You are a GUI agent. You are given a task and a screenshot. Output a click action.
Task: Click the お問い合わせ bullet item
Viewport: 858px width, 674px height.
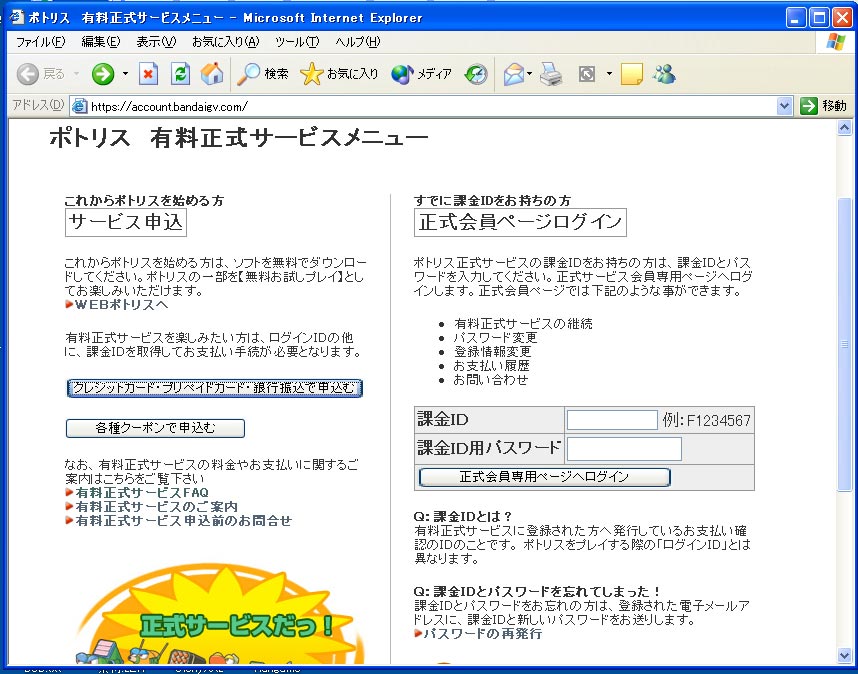[x=491, y=380]
